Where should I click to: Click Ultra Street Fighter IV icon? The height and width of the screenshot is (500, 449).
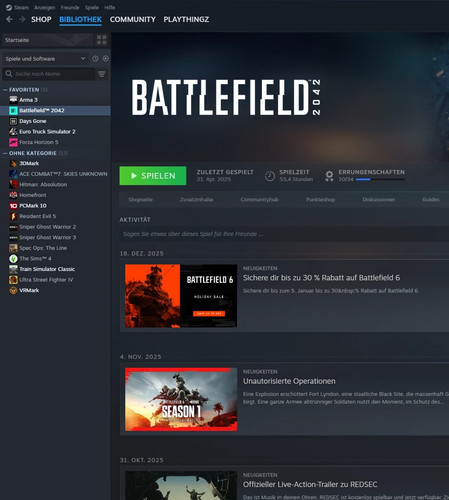click(x=13, y=280)
